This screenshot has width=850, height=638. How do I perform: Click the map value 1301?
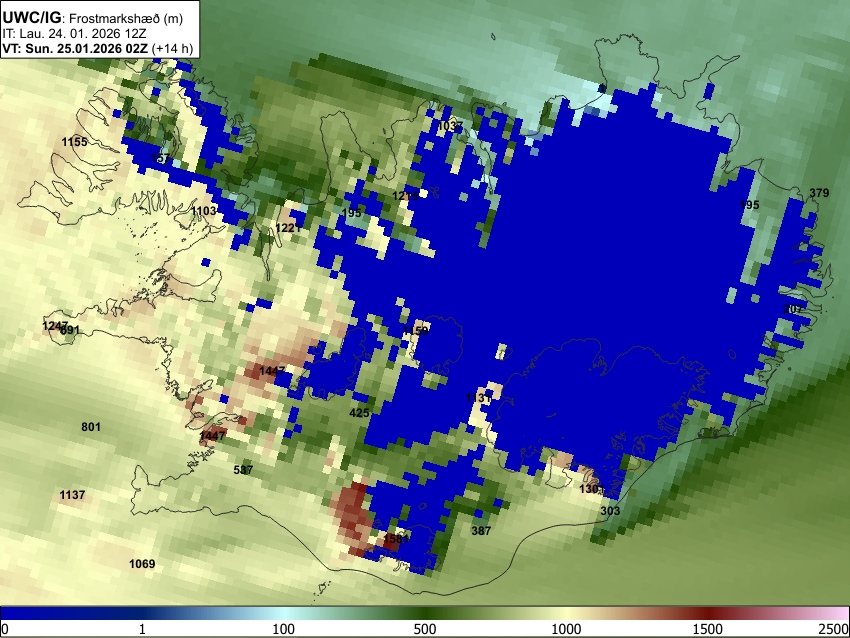(592, 489)
